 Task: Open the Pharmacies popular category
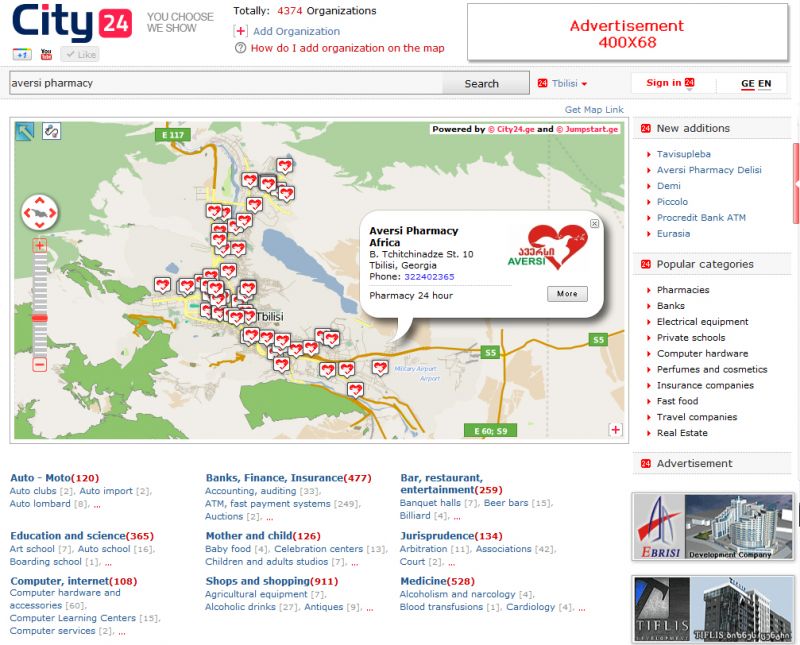(x=683, y=290)
